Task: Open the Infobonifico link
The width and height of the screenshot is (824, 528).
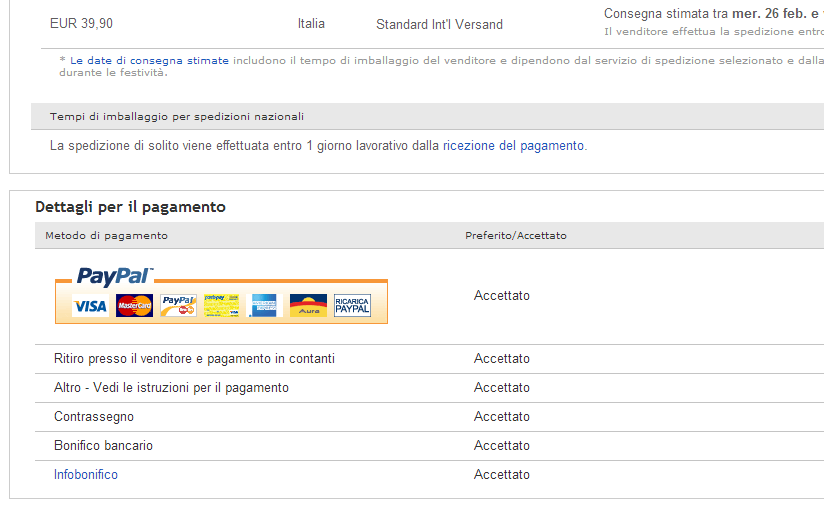Action: [86, 474]
